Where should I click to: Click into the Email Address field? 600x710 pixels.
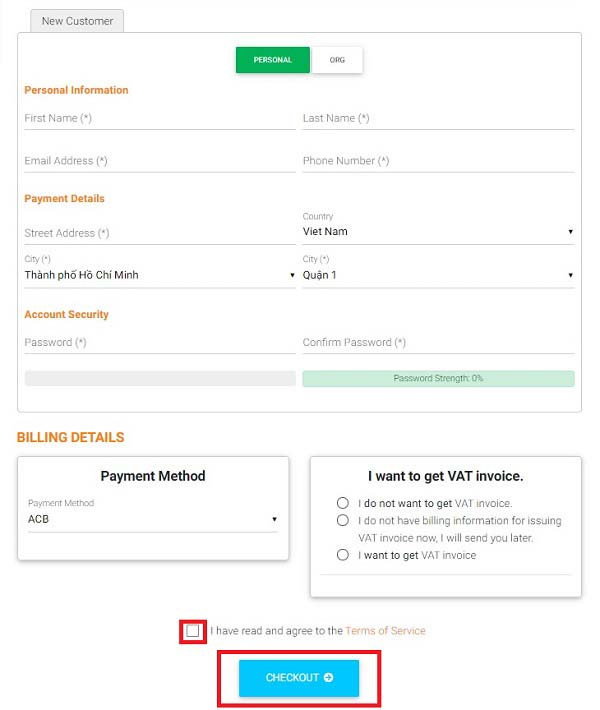[x=160, y=161]
